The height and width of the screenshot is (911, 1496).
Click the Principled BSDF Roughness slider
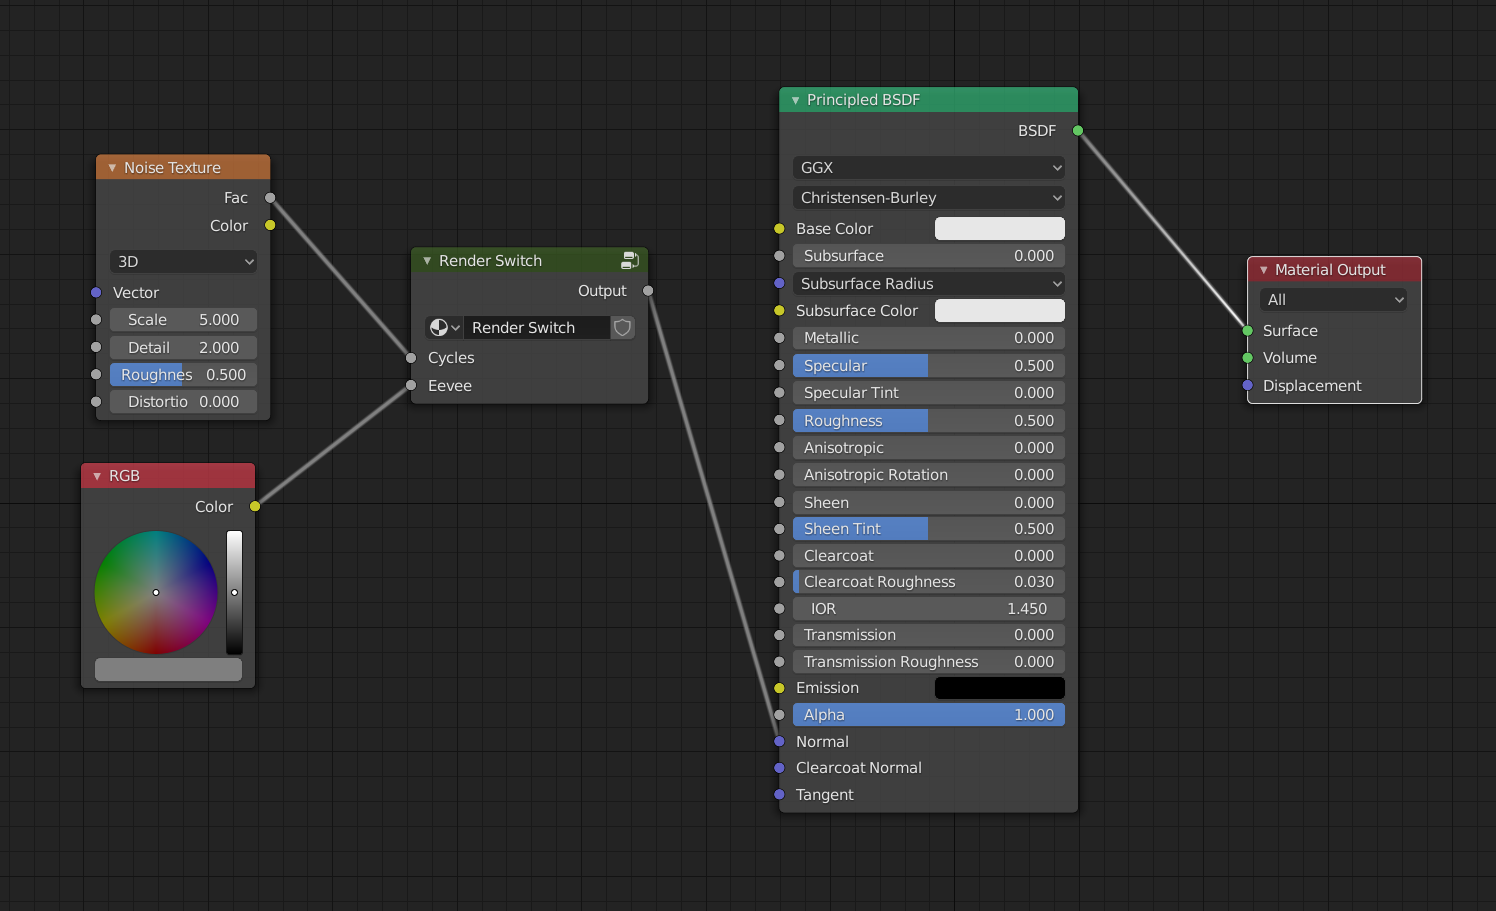[929, 421]
